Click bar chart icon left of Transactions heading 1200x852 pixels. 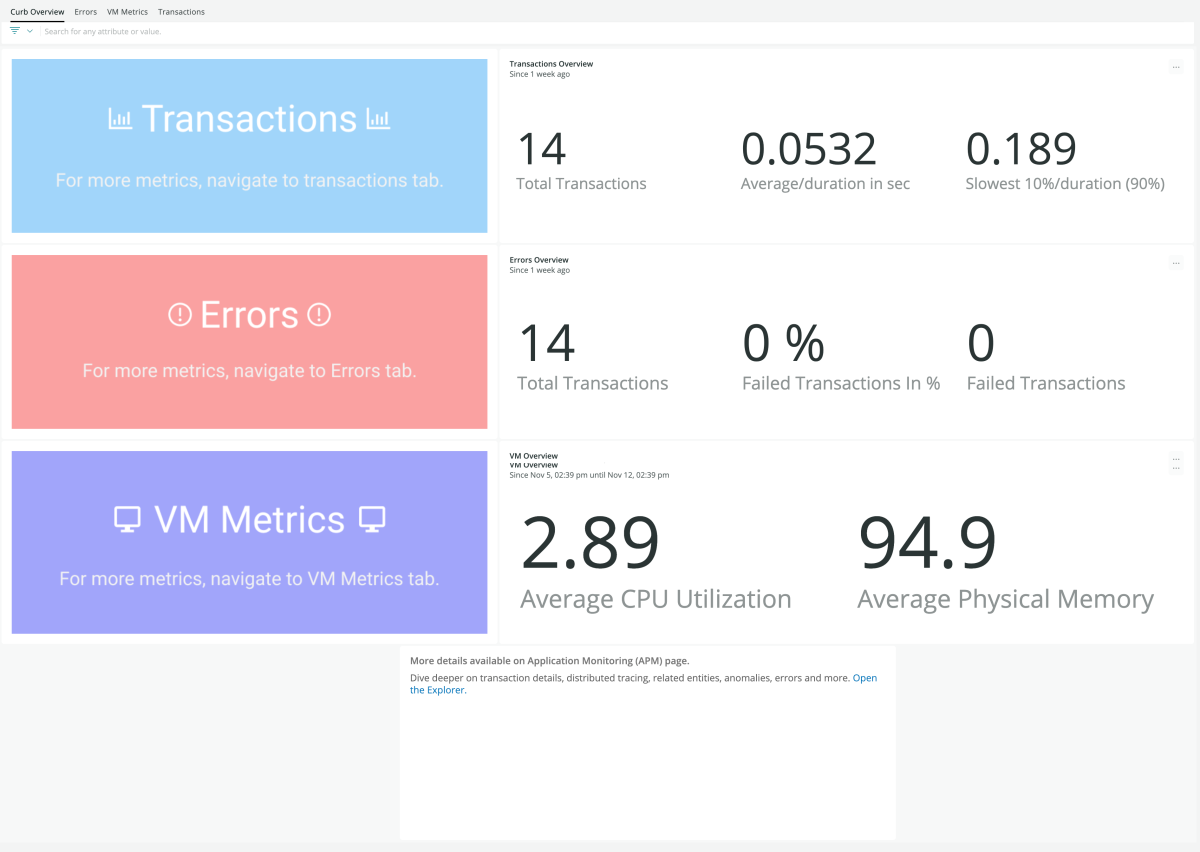click(x=120, y=119)
